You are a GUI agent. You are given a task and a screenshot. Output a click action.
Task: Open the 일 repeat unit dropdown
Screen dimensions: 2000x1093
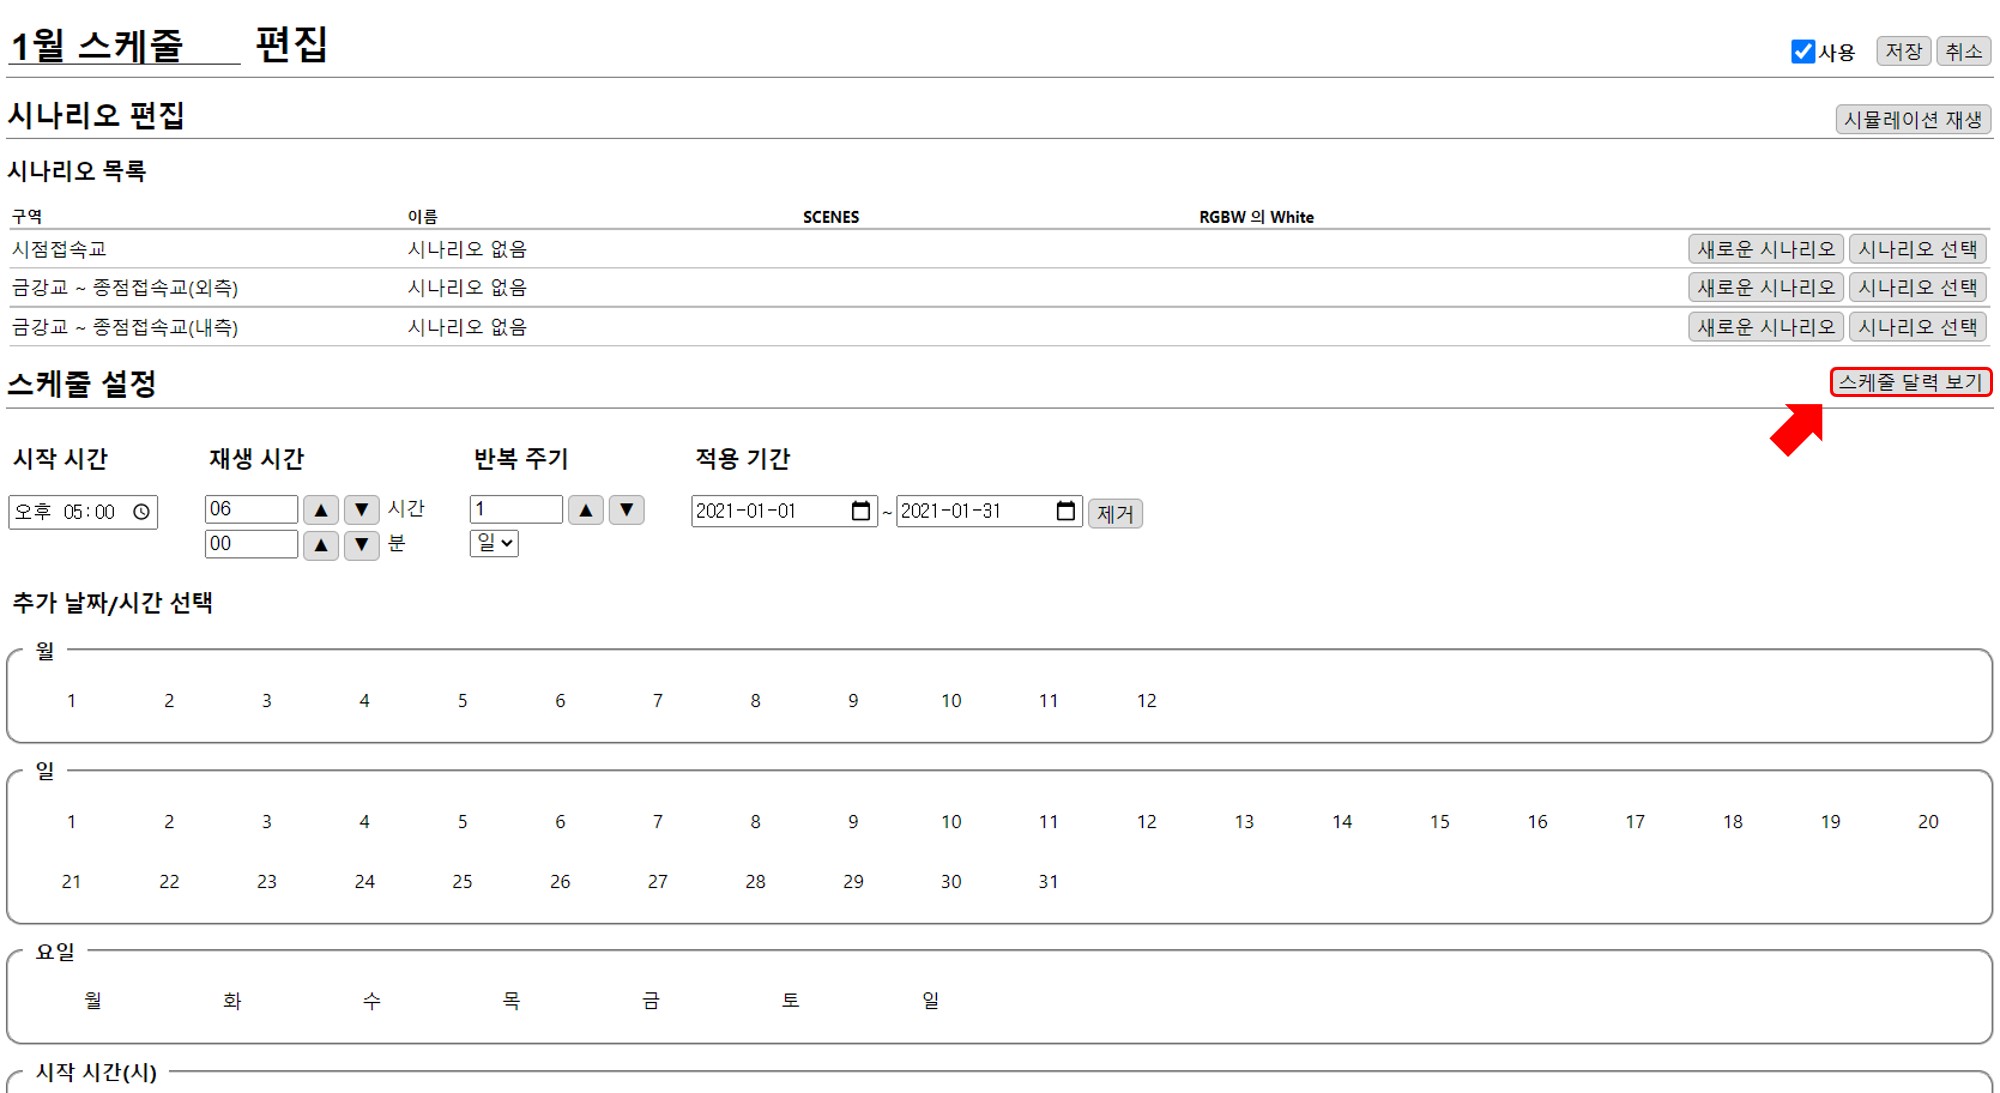click(x=494, y=543)
